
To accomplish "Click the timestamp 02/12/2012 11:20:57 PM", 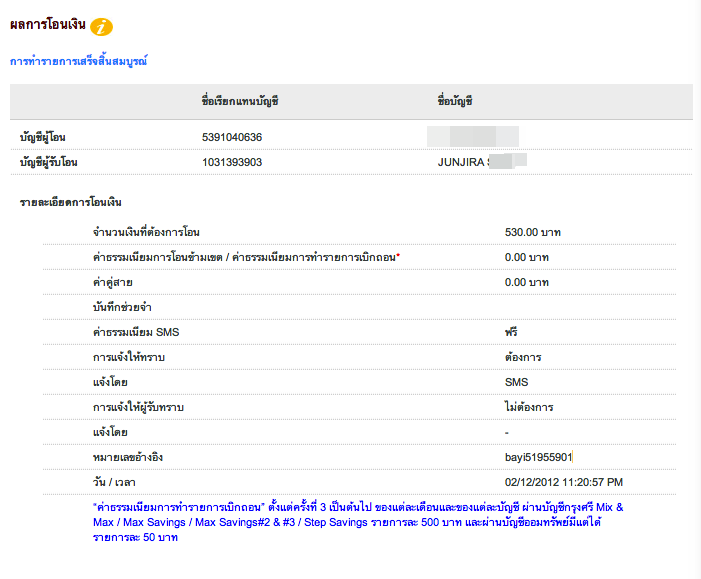I will tap(564, 482).
